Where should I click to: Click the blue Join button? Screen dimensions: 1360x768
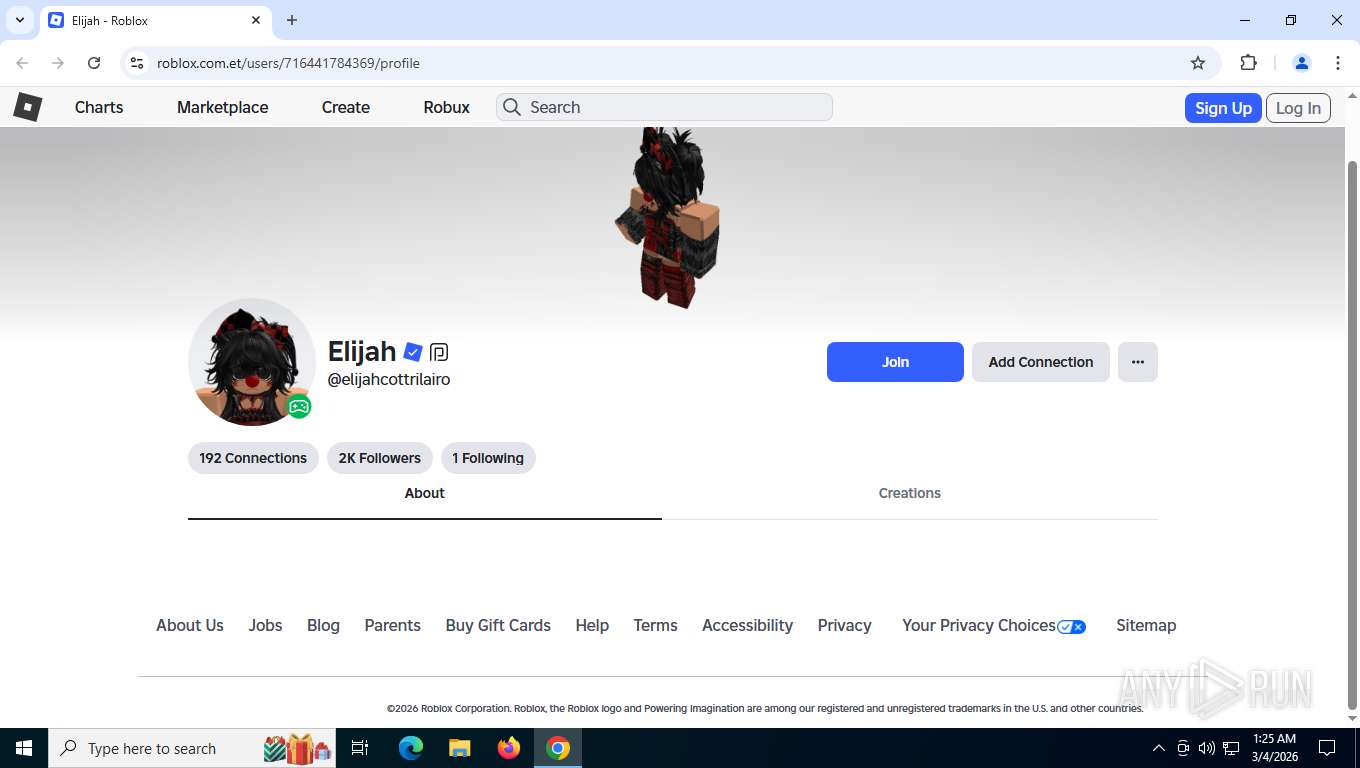(x=895, y=362)
